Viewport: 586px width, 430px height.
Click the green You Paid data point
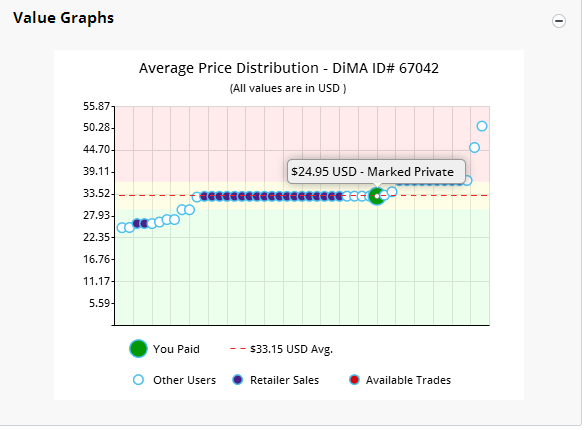click(x=377, y=196)
